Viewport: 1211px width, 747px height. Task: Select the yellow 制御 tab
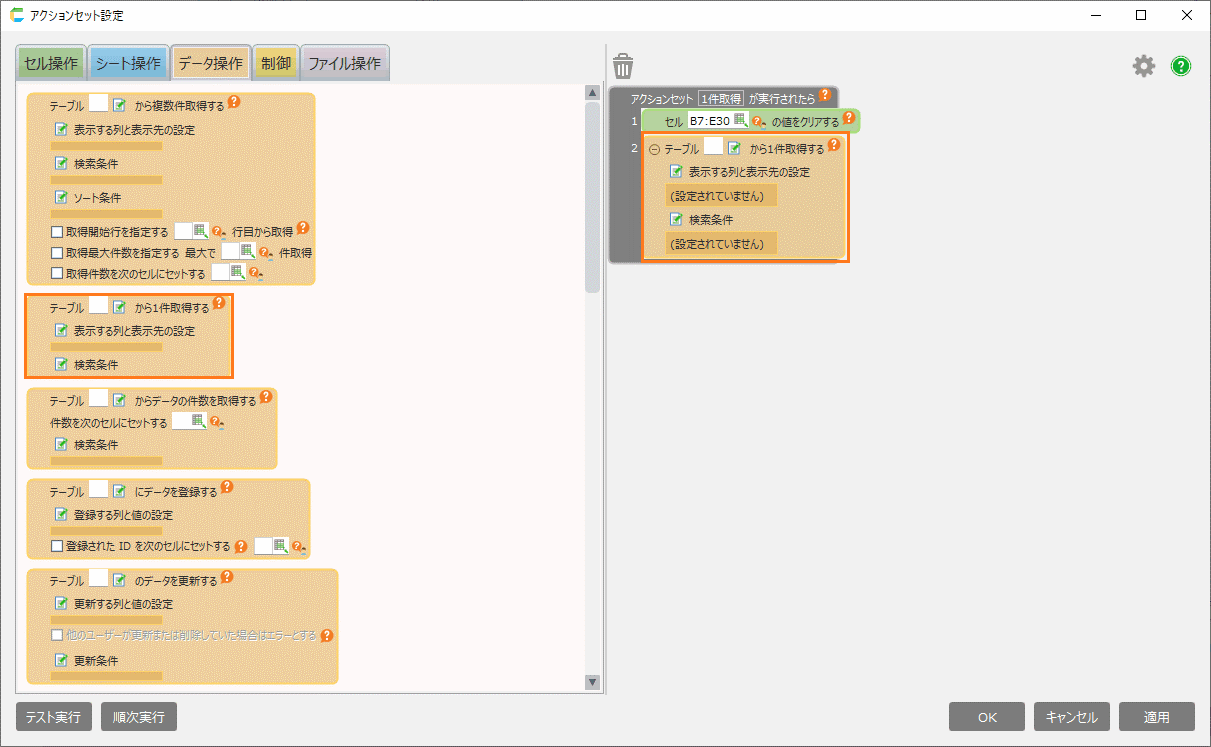(276, 63)
